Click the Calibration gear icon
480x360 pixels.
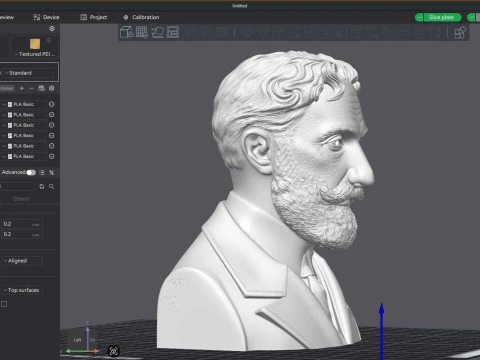click(126, 17)
